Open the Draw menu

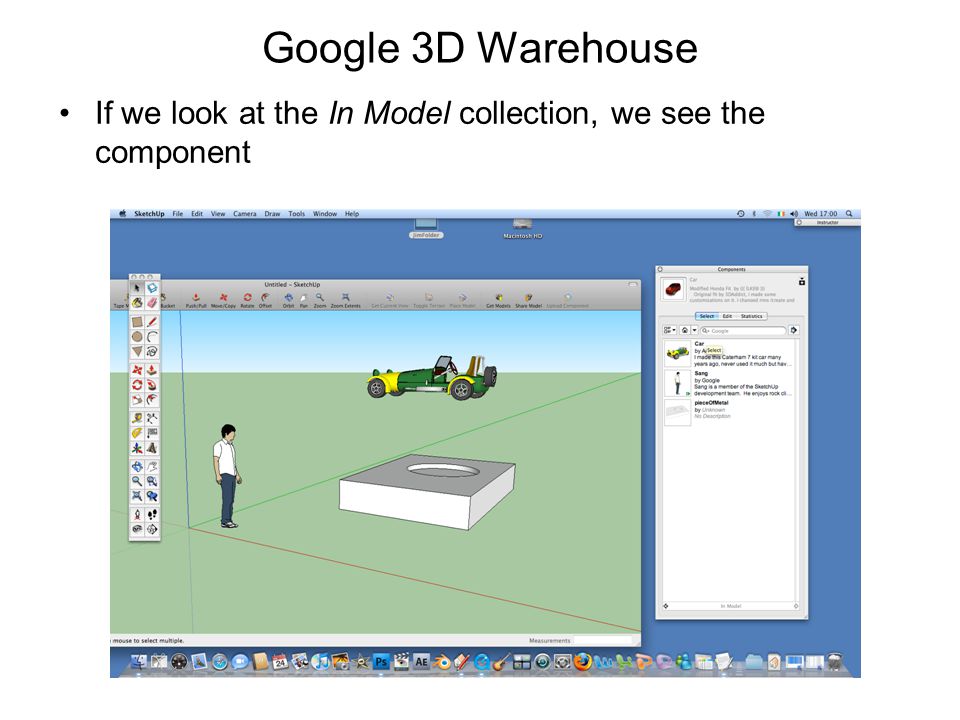click(272, 214)
